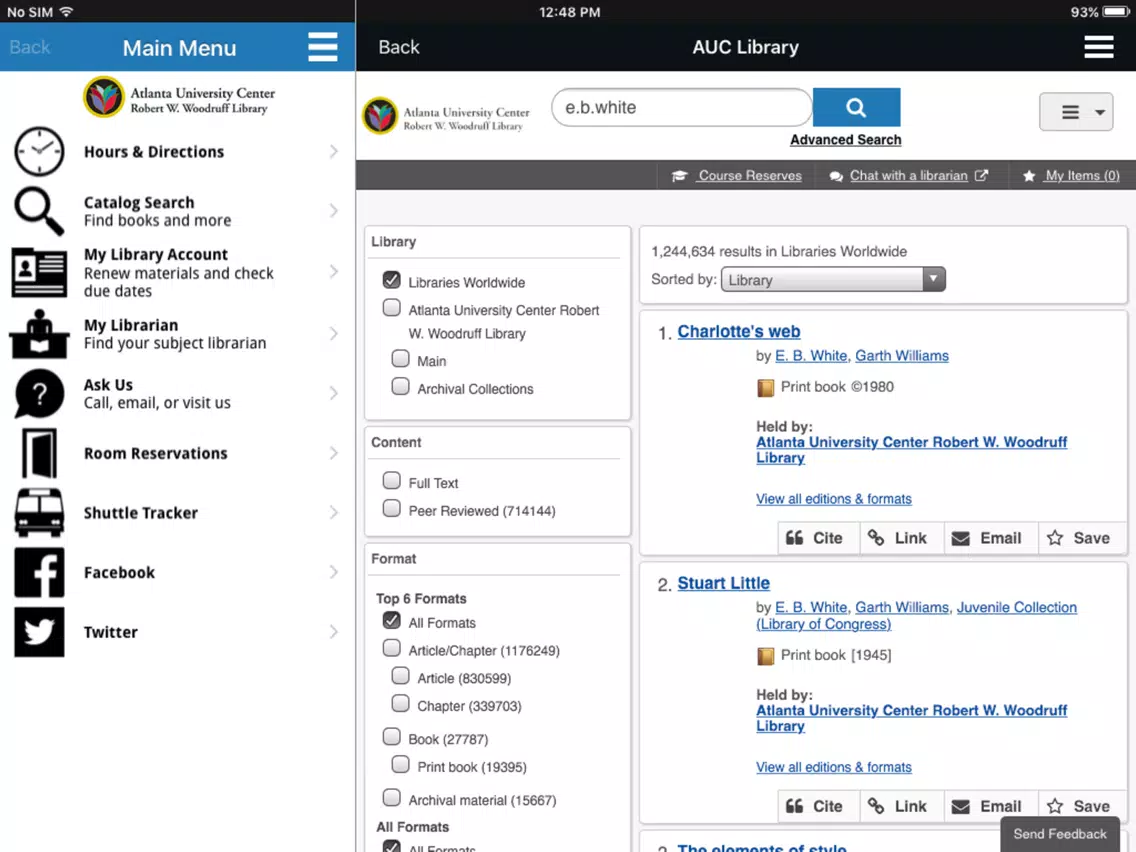The height and width of the screenshot is (852, 1136).
Task: Click Back in the Main Menu header
Action: pyautogui.click(x=30, y=47)
